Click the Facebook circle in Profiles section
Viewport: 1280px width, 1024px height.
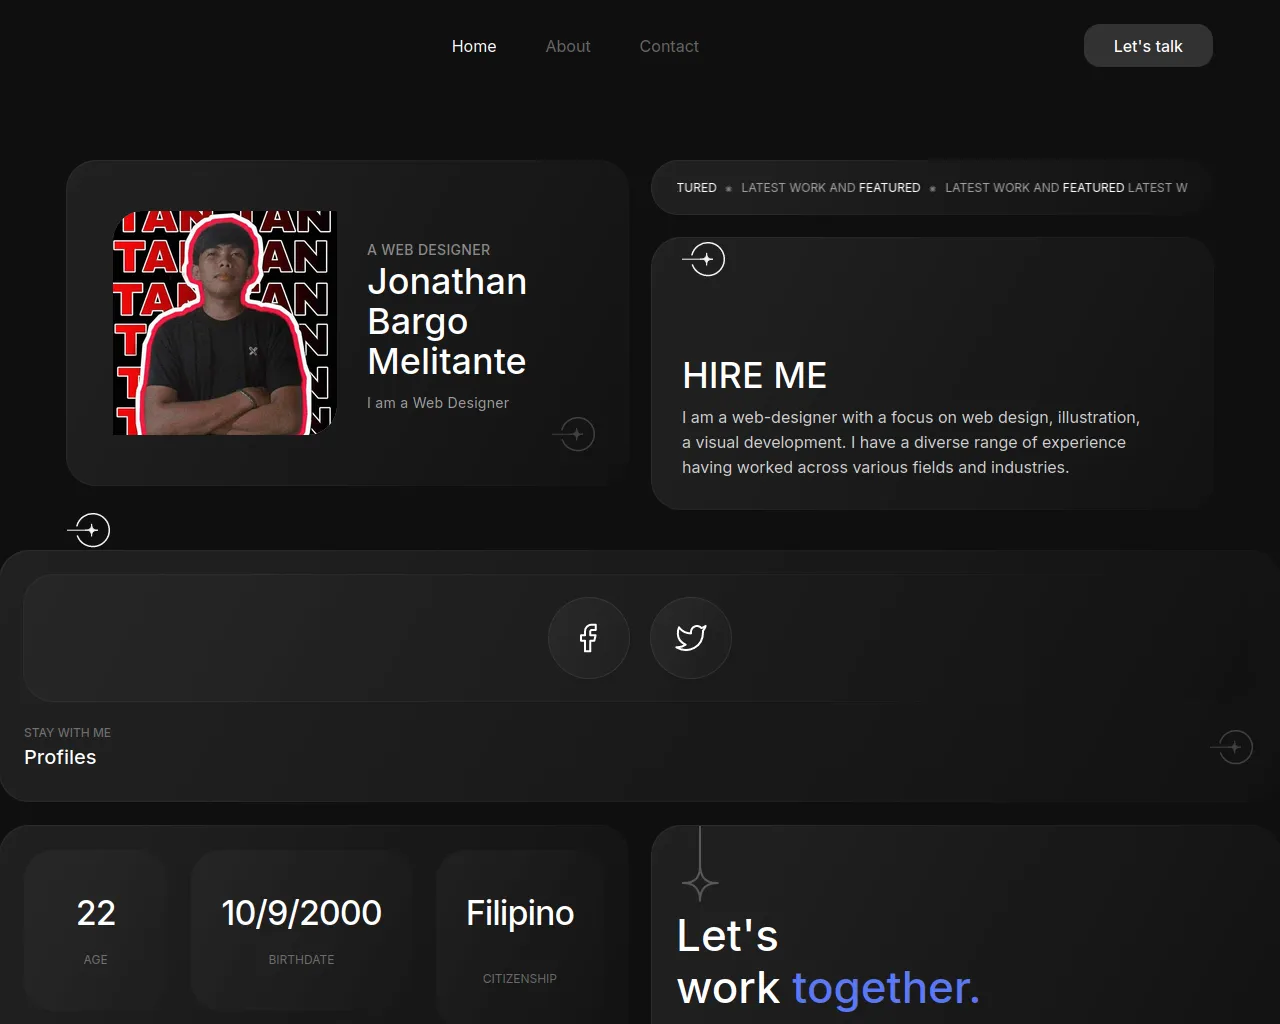pyautogui.click(x=589, y=637)
